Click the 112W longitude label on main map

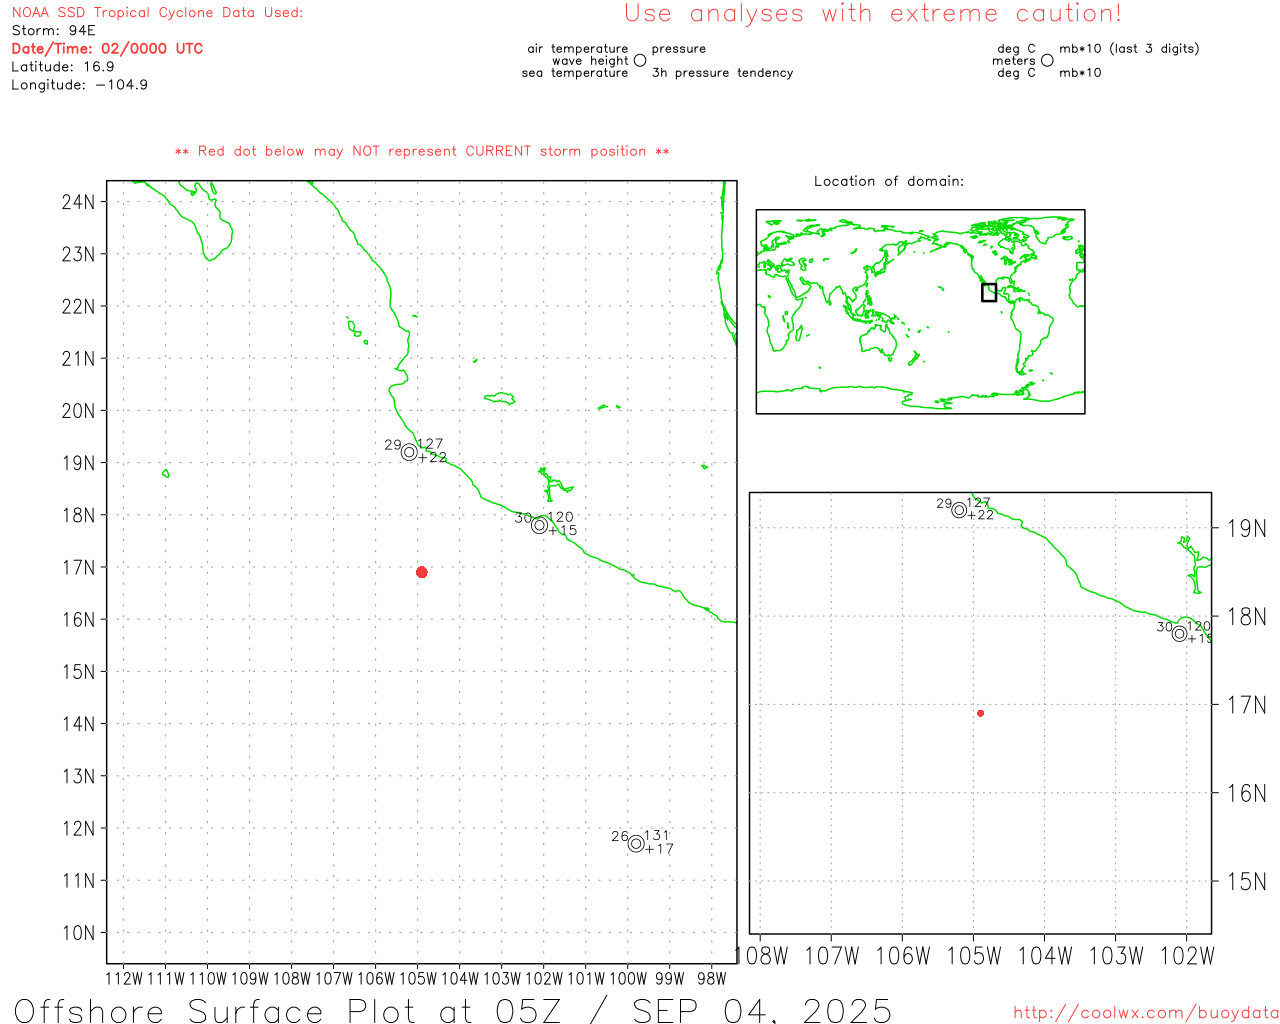coord(124,978)
